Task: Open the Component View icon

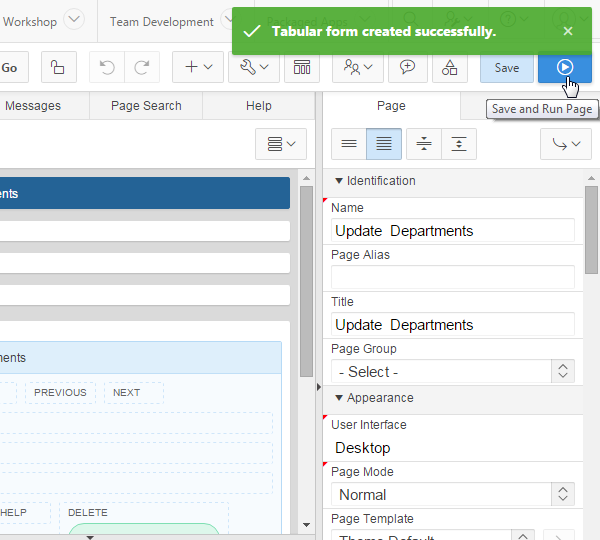Action: 302,67
